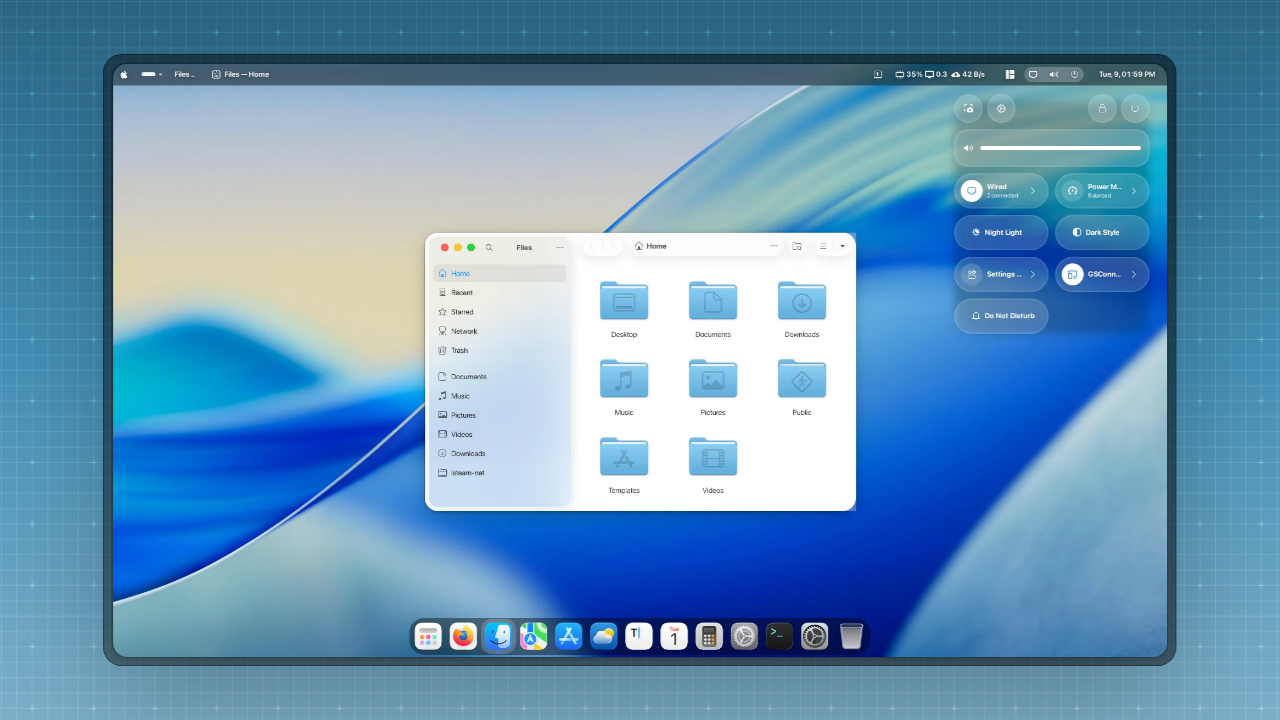
Task: Adjust the volume slider in quick settings
Action: (x=1060, y=148)
